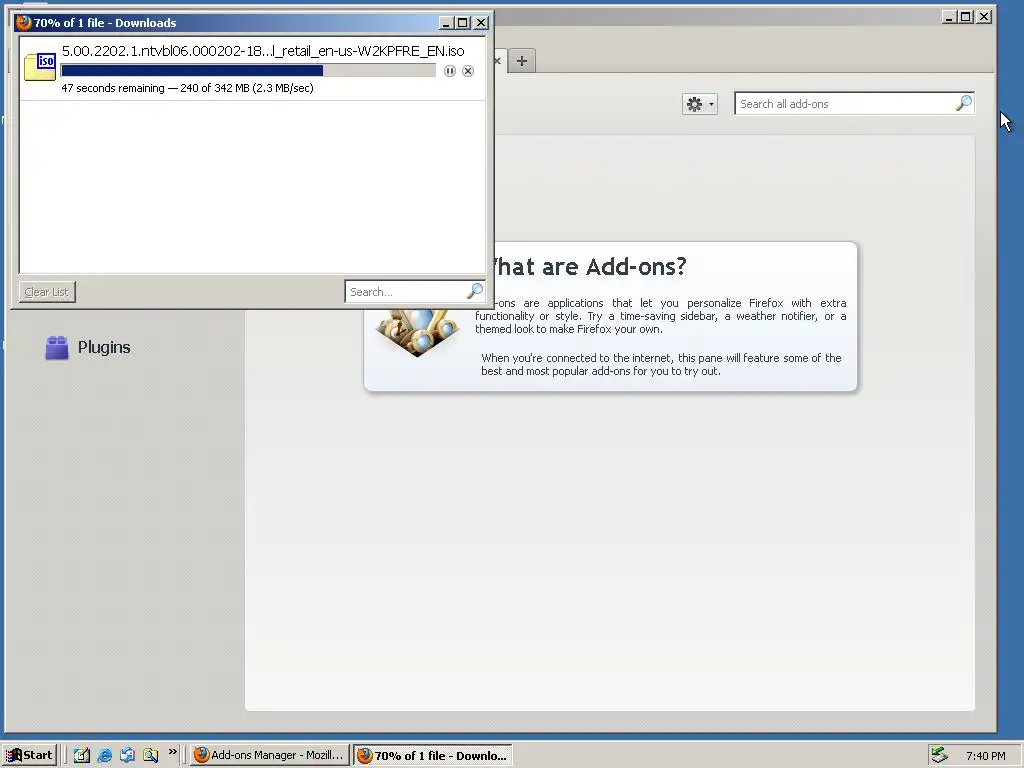The image size is (1024, 768).
Task: Click the 7:40 PM clock
Action: pyautogui.click(x=985, y=756)
